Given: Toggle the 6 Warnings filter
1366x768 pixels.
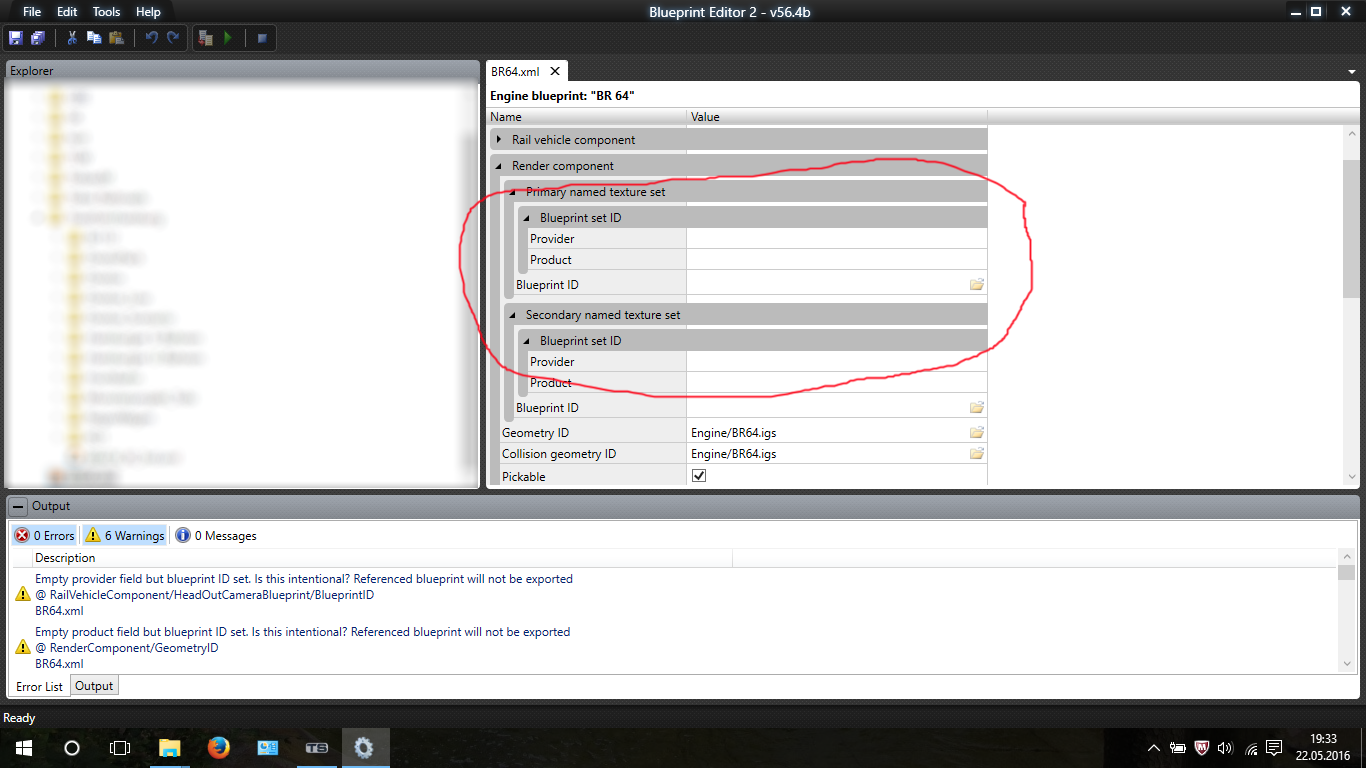Looking at the screenshot, I should pyautogui.click(x=124, y=536).
